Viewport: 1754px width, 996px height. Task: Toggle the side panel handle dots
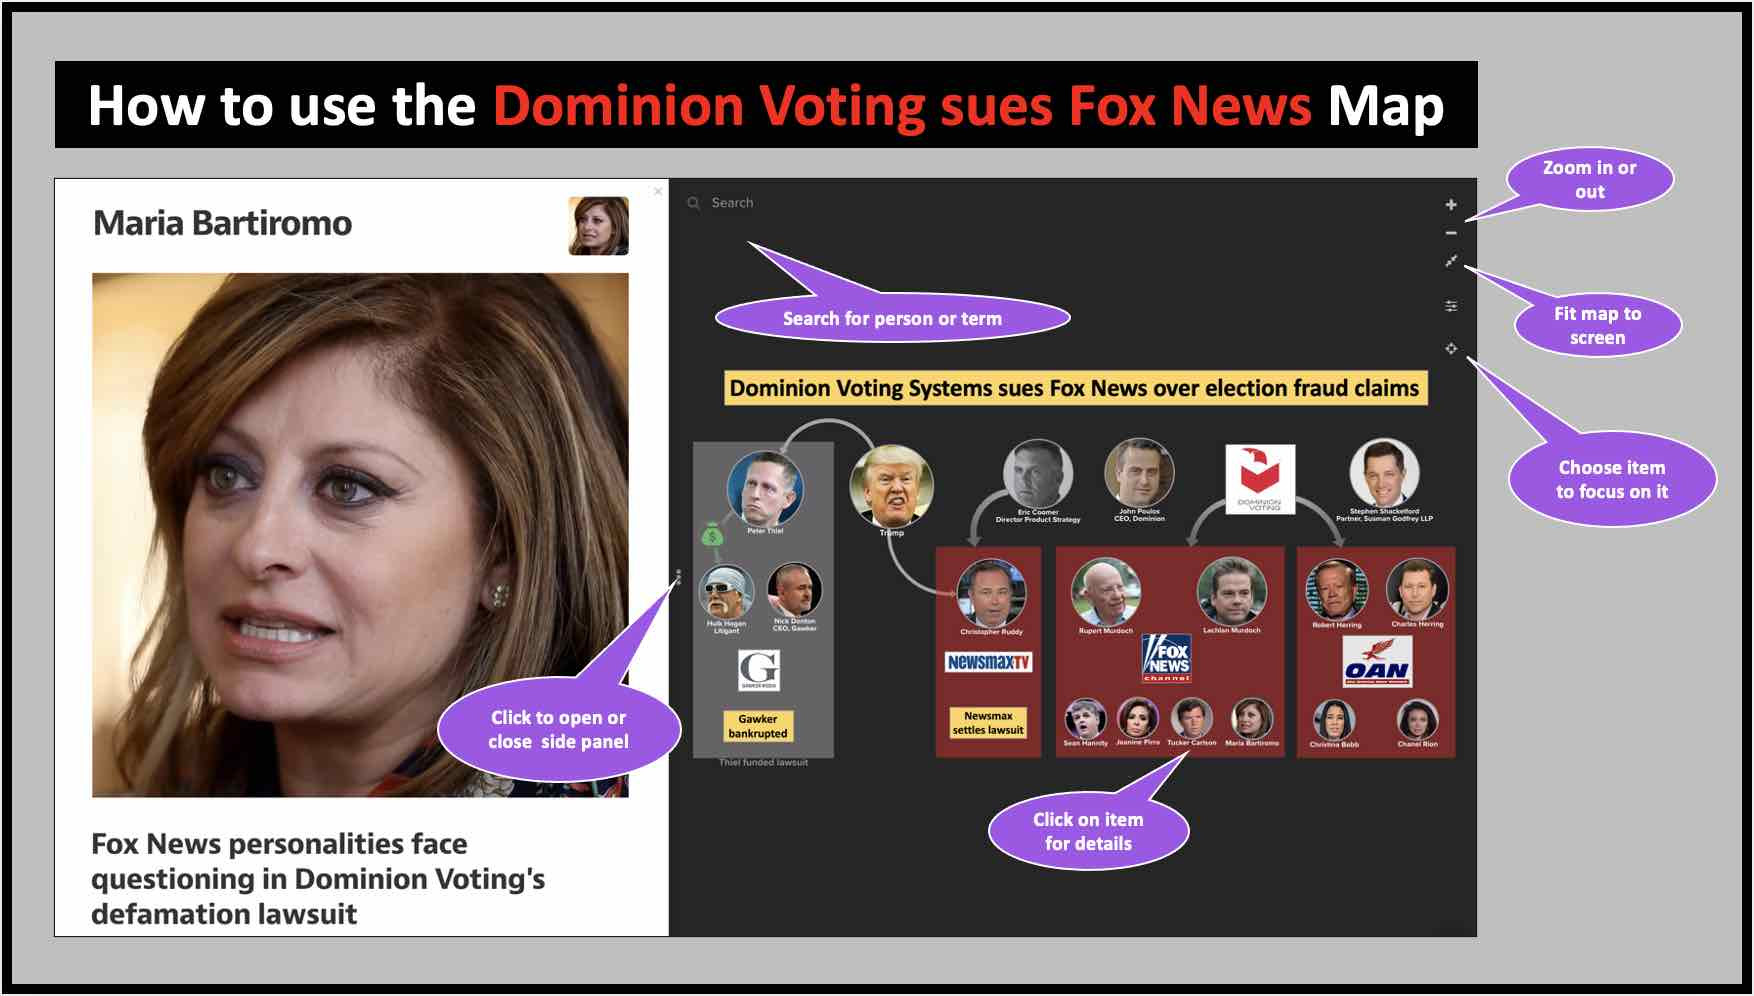[x=678, y=577]
